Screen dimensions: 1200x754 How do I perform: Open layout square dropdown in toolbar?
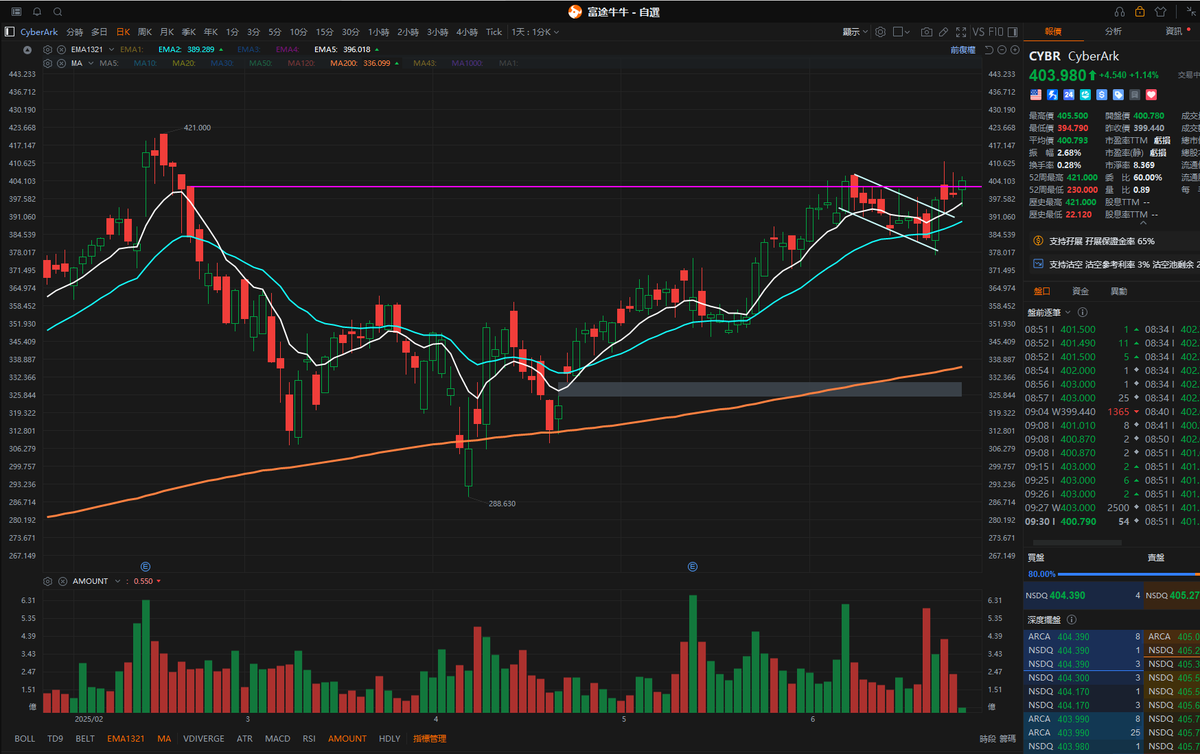tap(901, 32)
